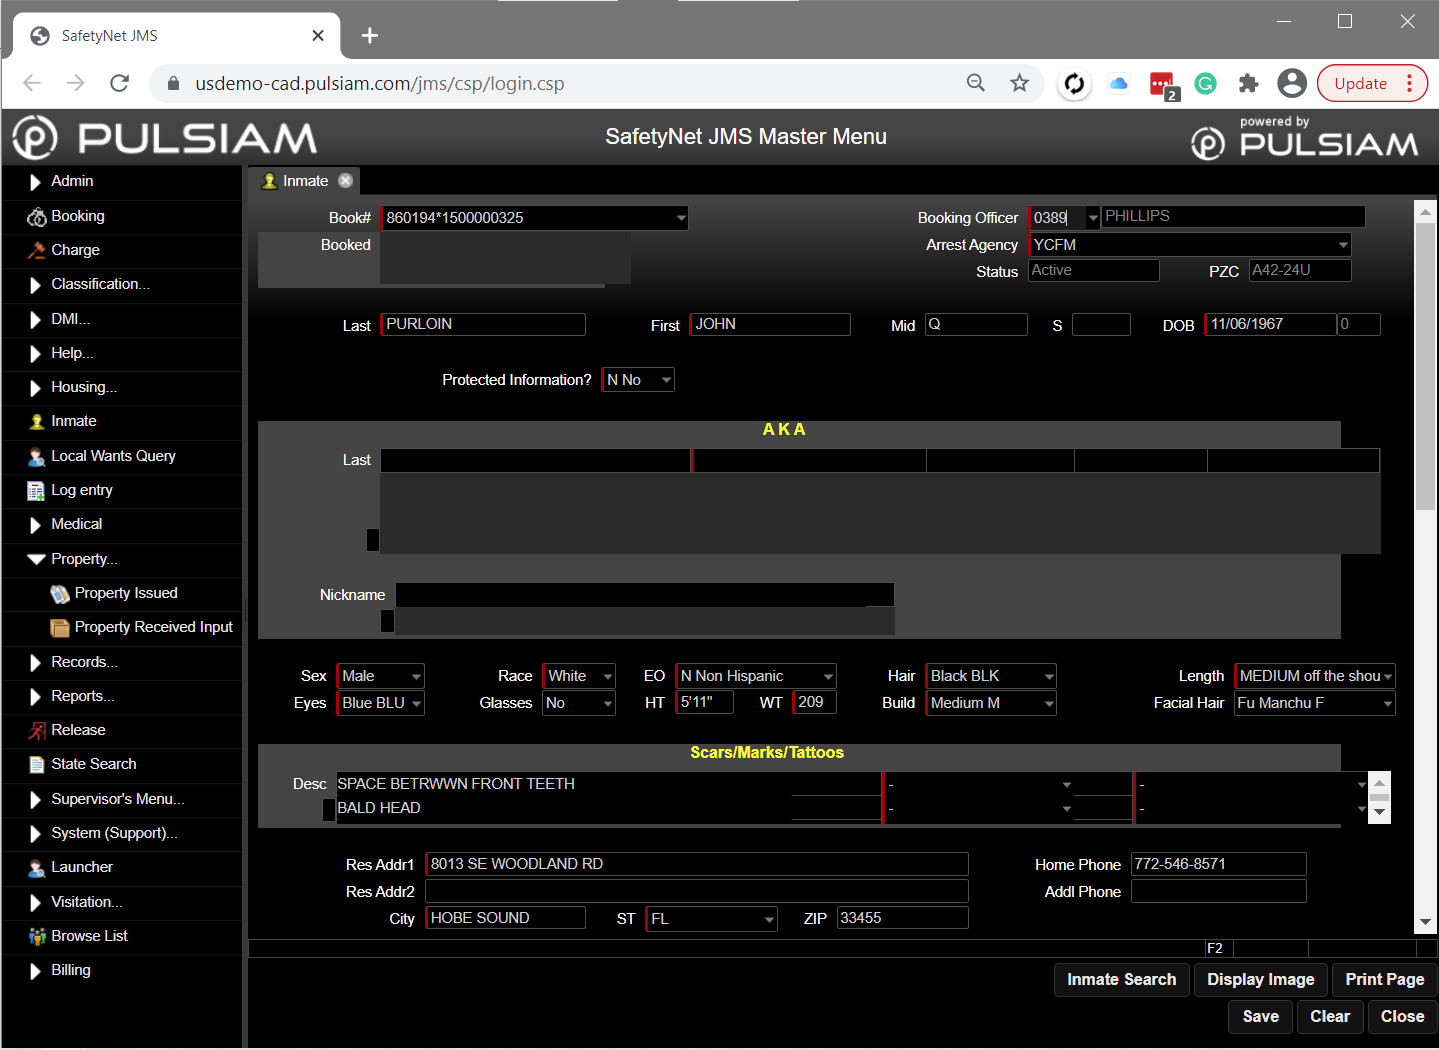Open the Book# dropdown
This screenshot has width=1439, height=1050.
(680, 218)
